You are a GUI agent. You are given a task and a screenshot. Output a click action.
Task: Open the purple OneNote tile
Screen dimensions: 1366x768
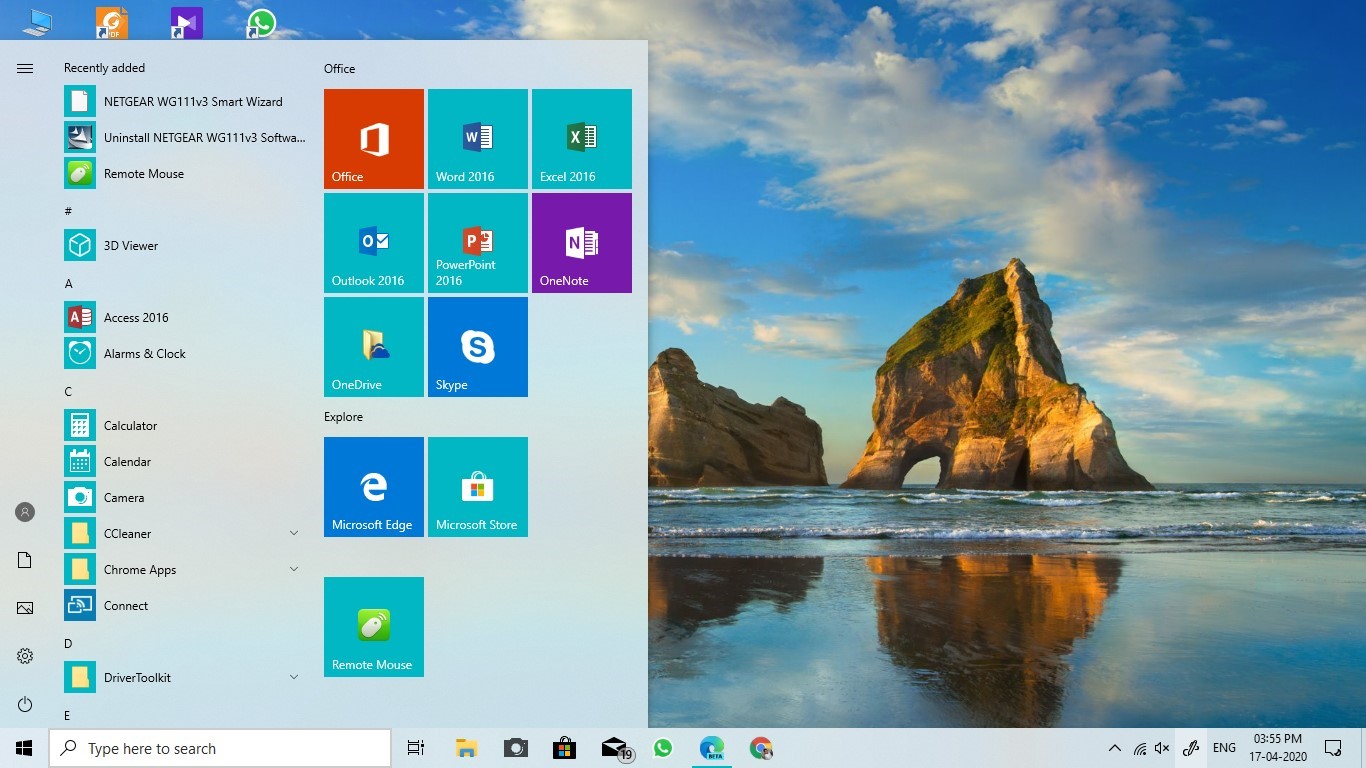(x=582, y=243)
